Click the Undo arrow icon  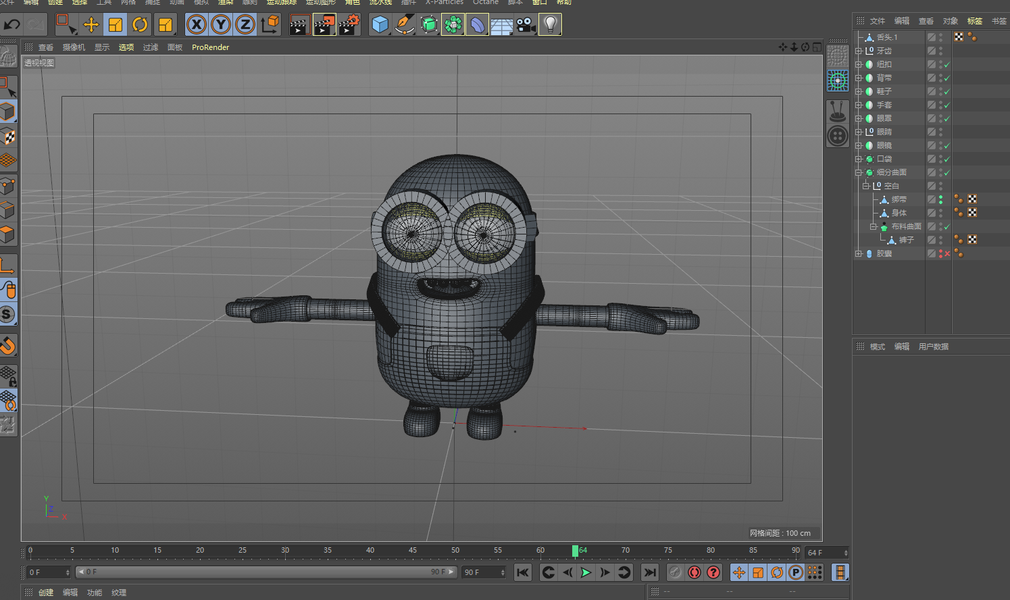coord(12,25)
